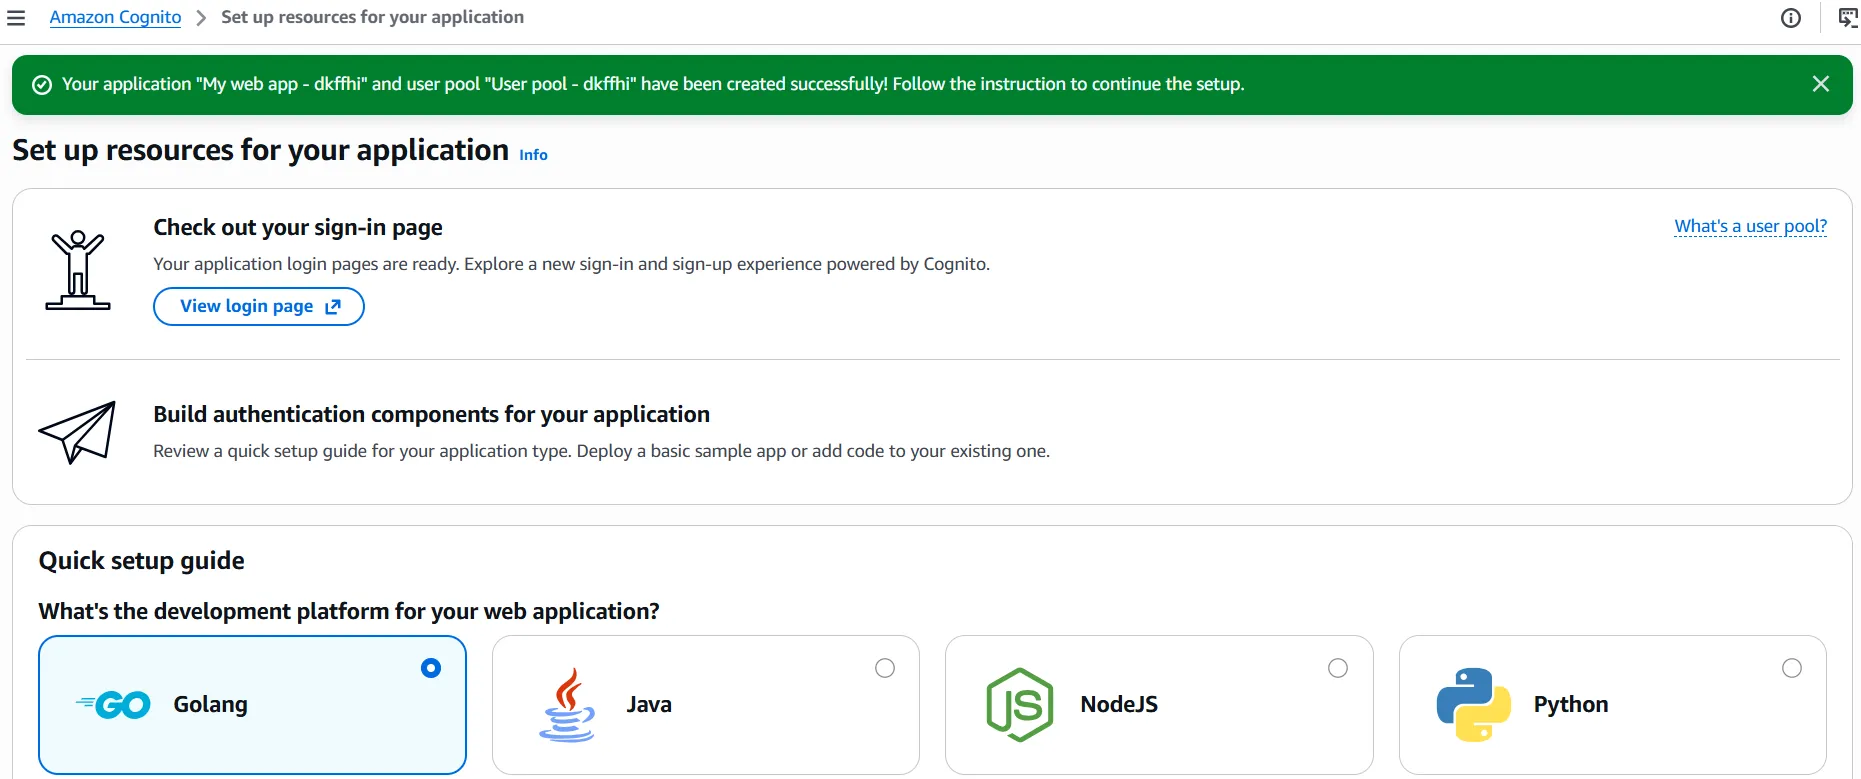The height and width of the screenshot is (779, 1861).
Task: Select the Python radio button
Action: [1792, 668]
